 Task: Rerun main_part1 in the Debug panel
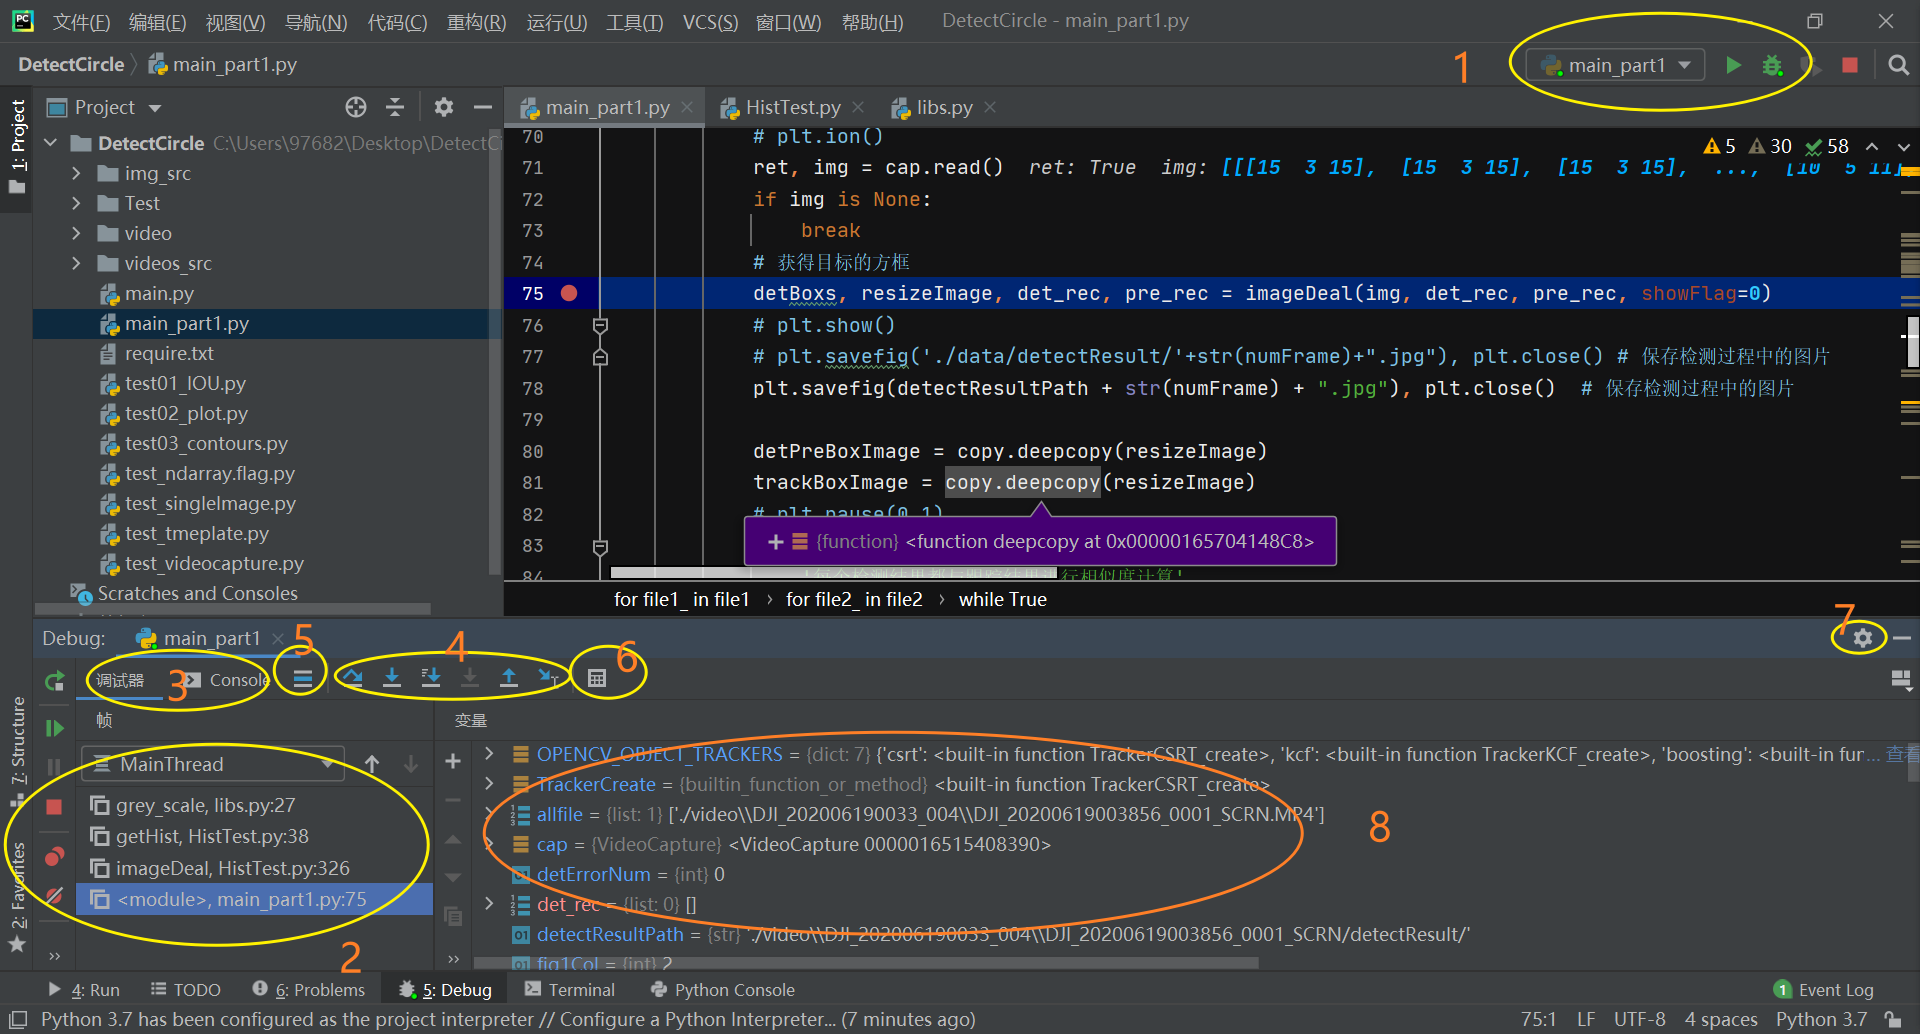[54, 682]
